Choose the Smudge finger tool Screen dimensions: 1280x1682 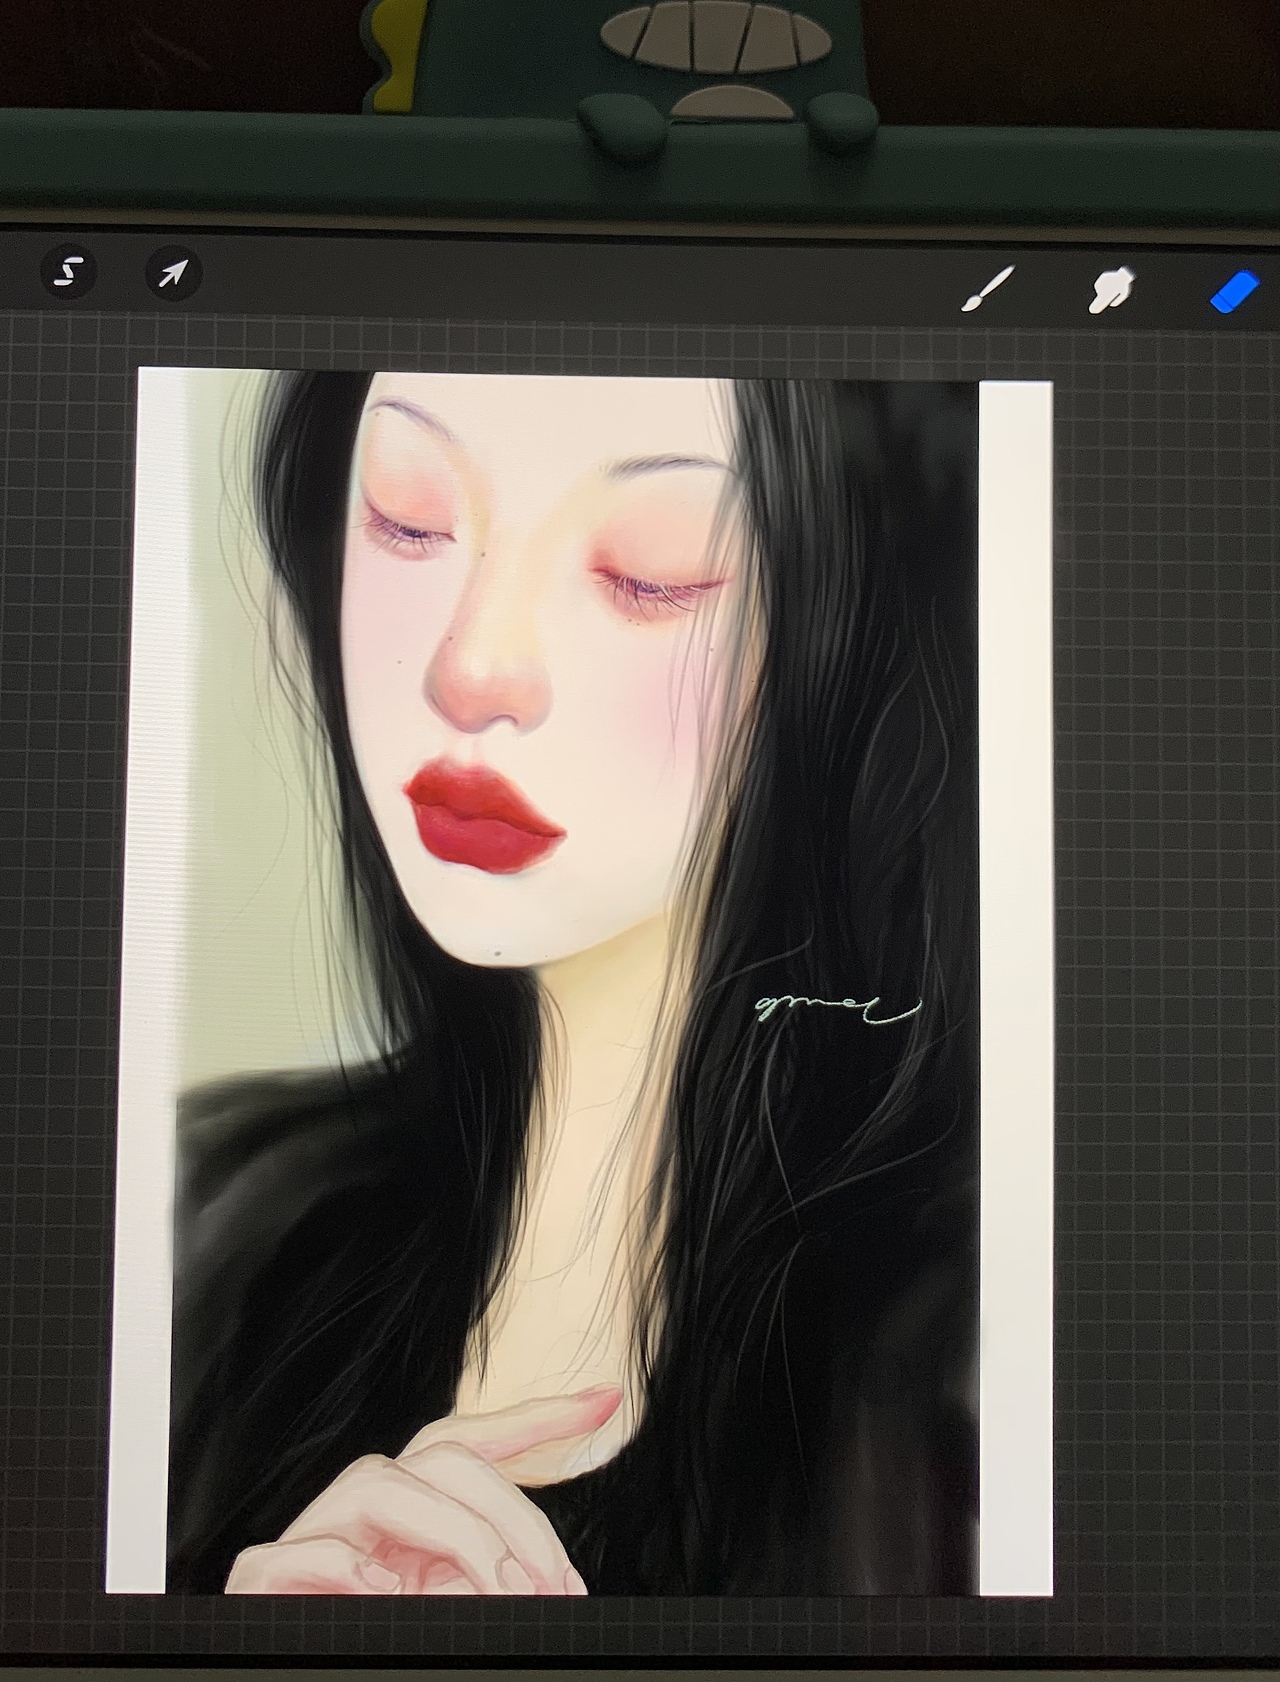tap(1111, 289)
